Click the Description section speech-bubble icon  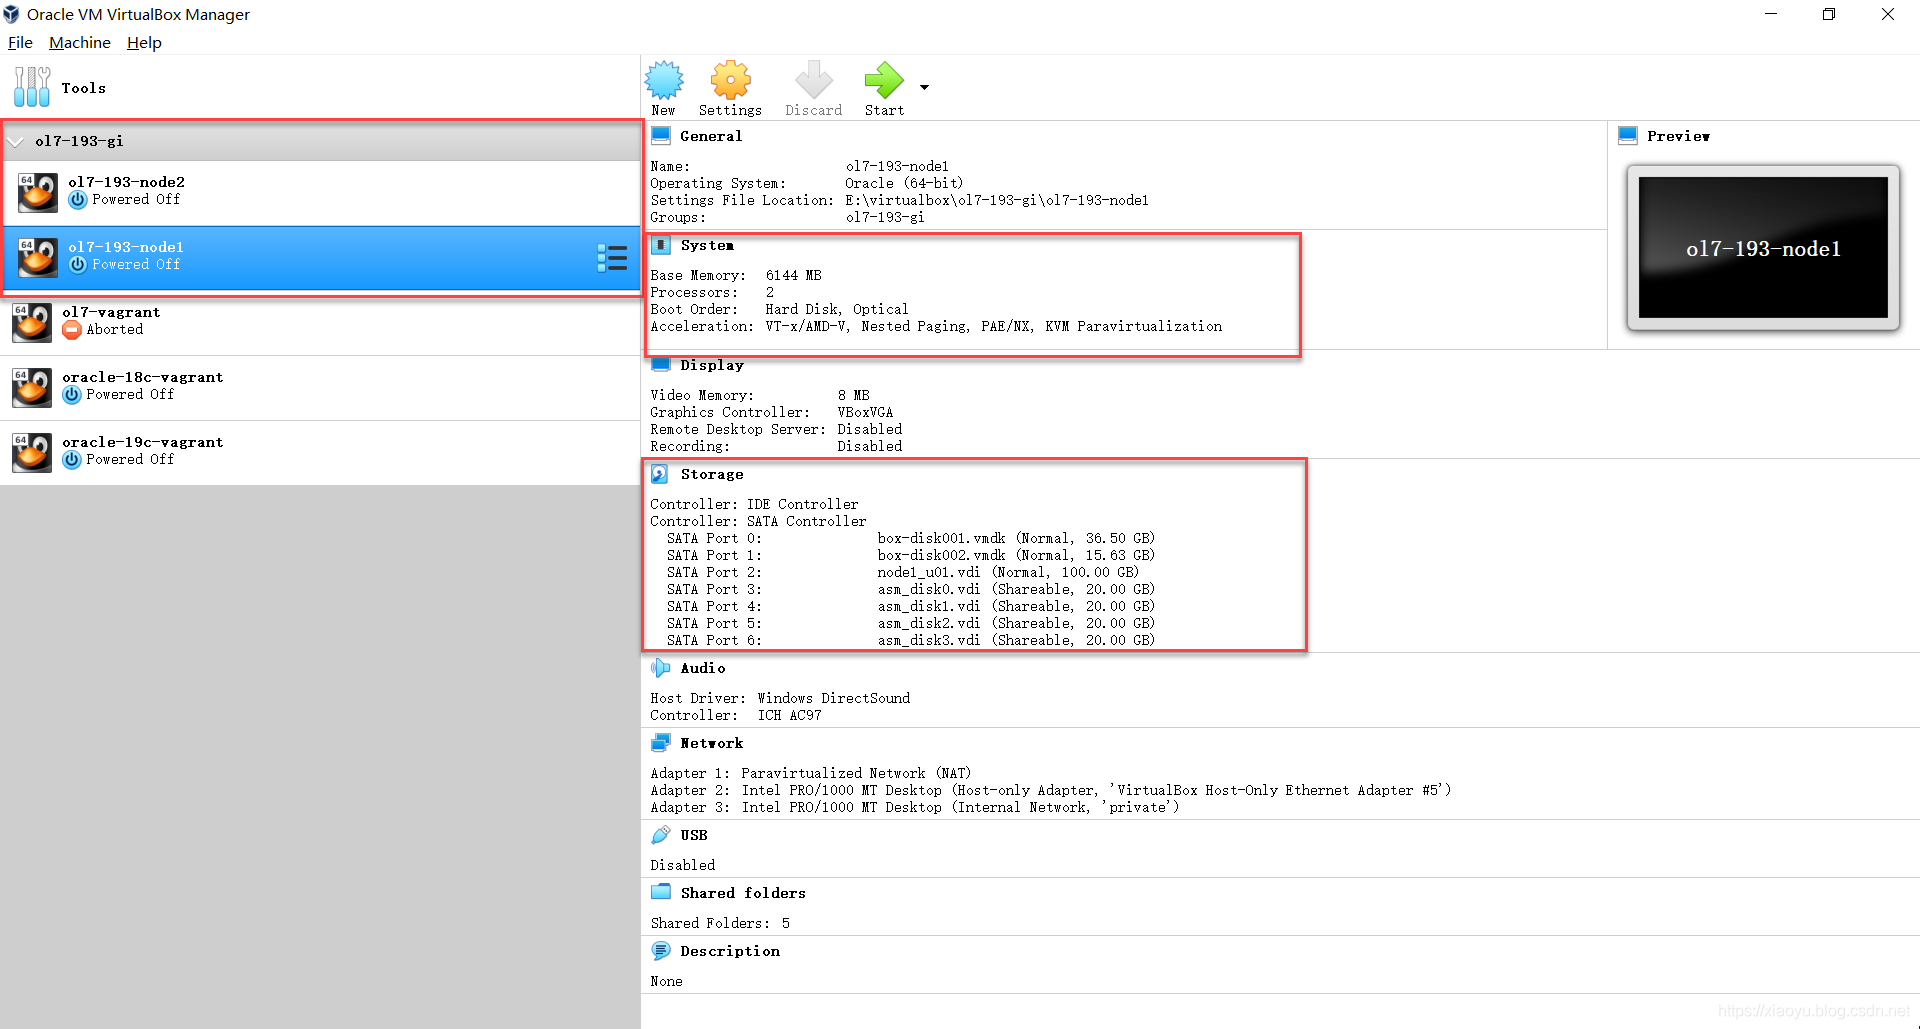click(660, 950)
